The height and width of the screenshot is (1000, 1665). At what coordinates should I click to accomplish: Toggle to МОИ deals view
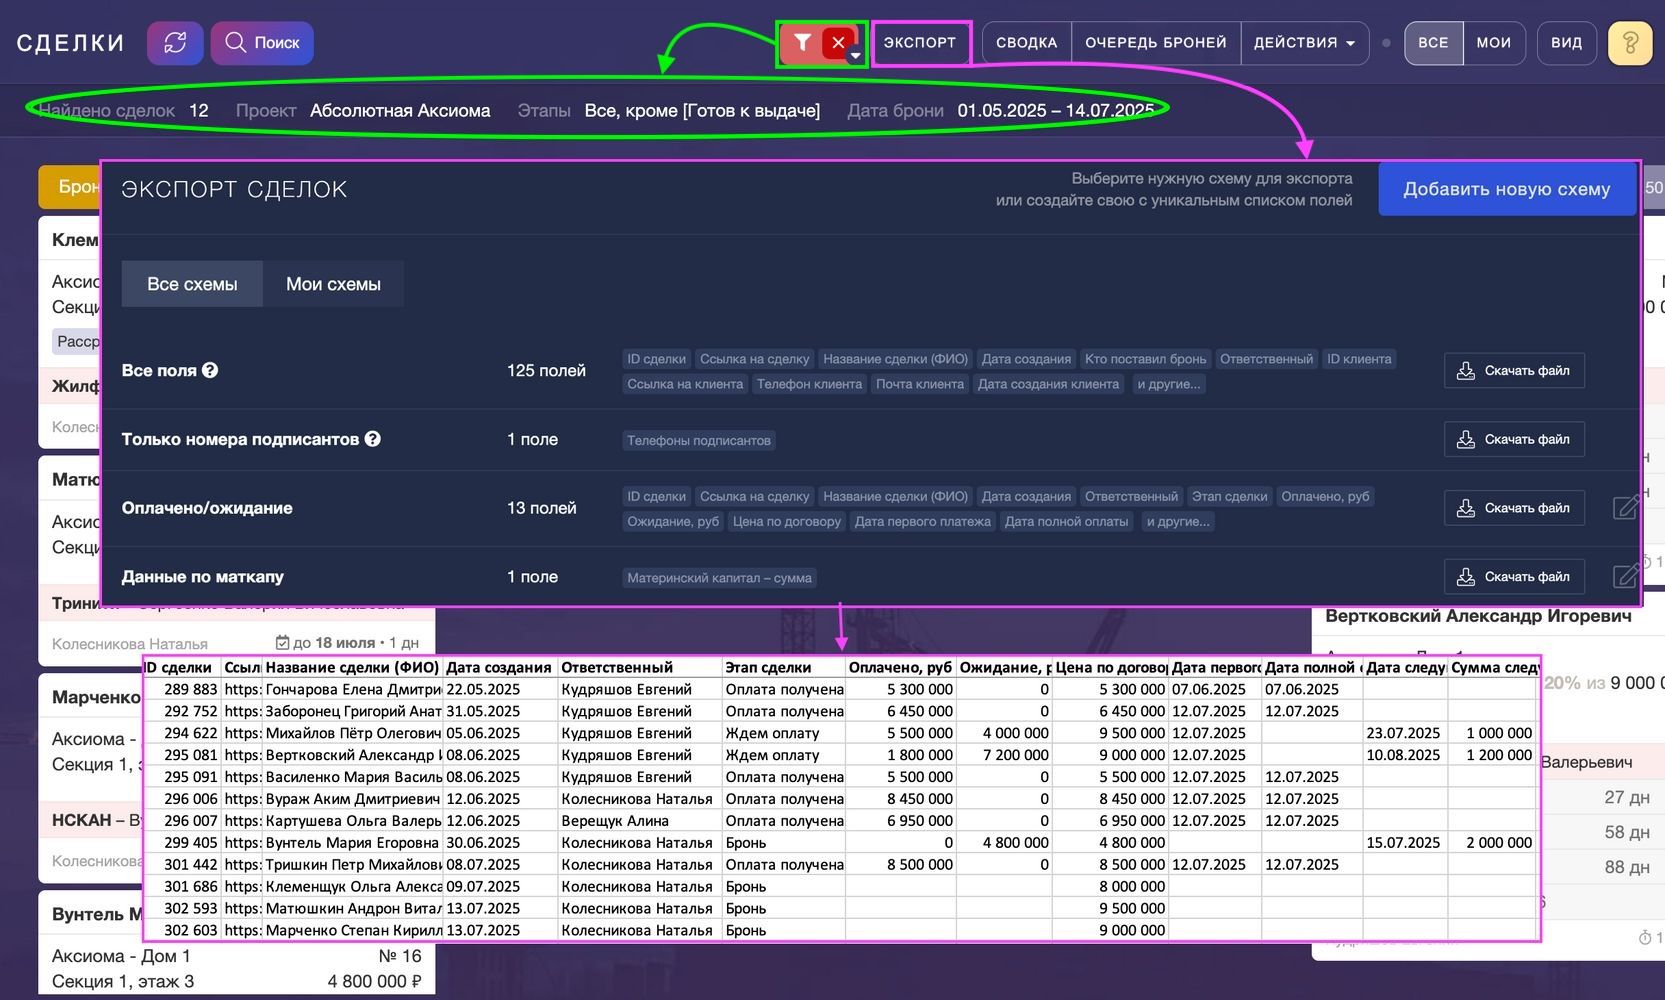(1493, 43)
